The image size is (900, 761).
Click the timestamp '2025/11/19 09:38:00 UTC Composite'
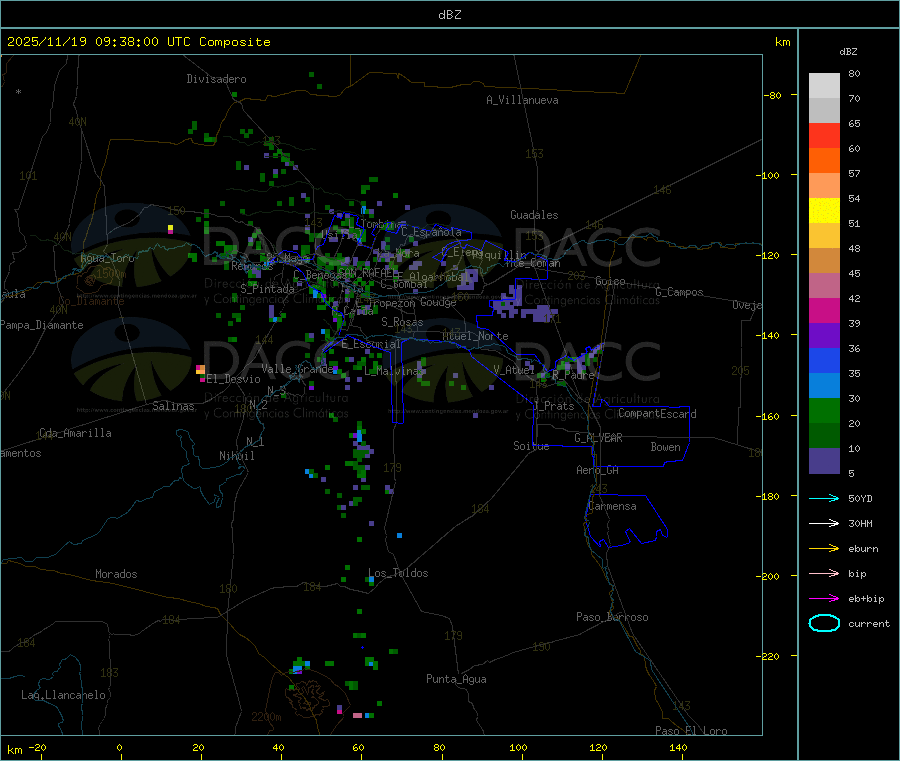tap(138, 42)
